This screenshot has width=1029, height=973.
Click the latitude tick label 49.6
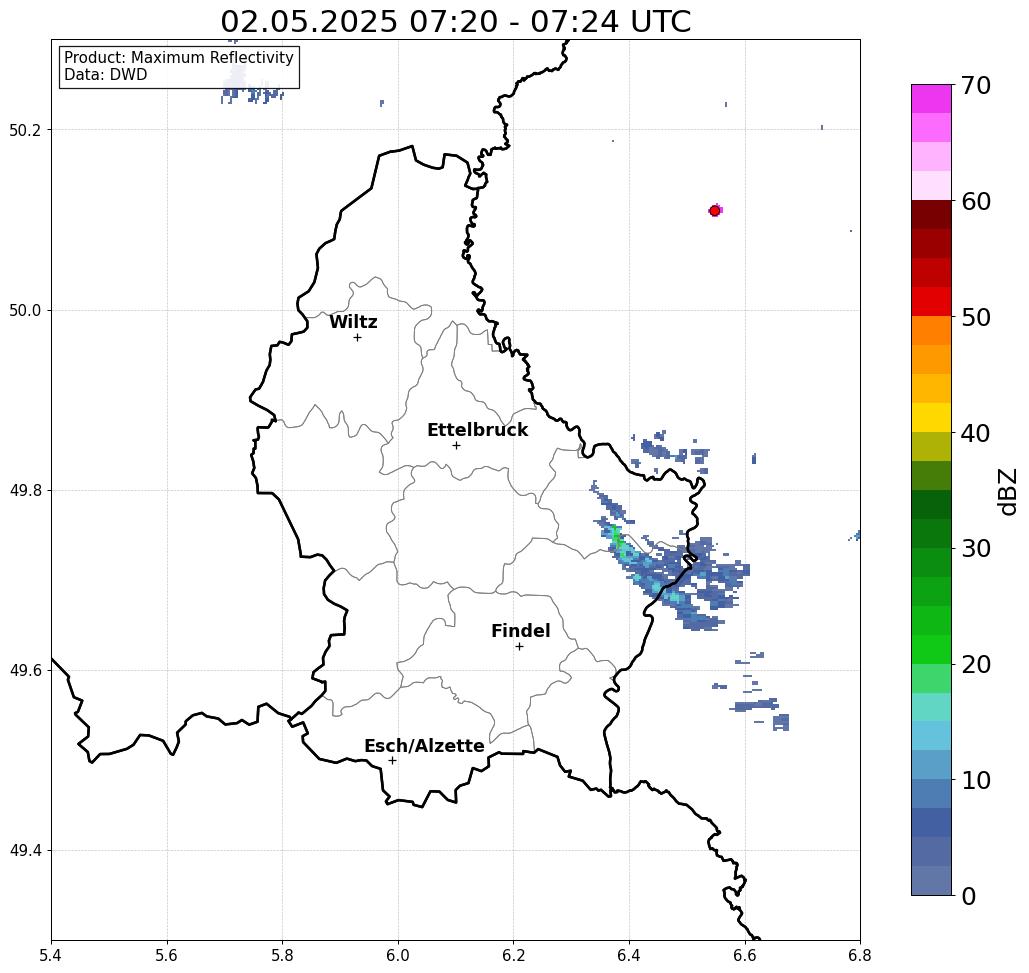coord(25,671)
